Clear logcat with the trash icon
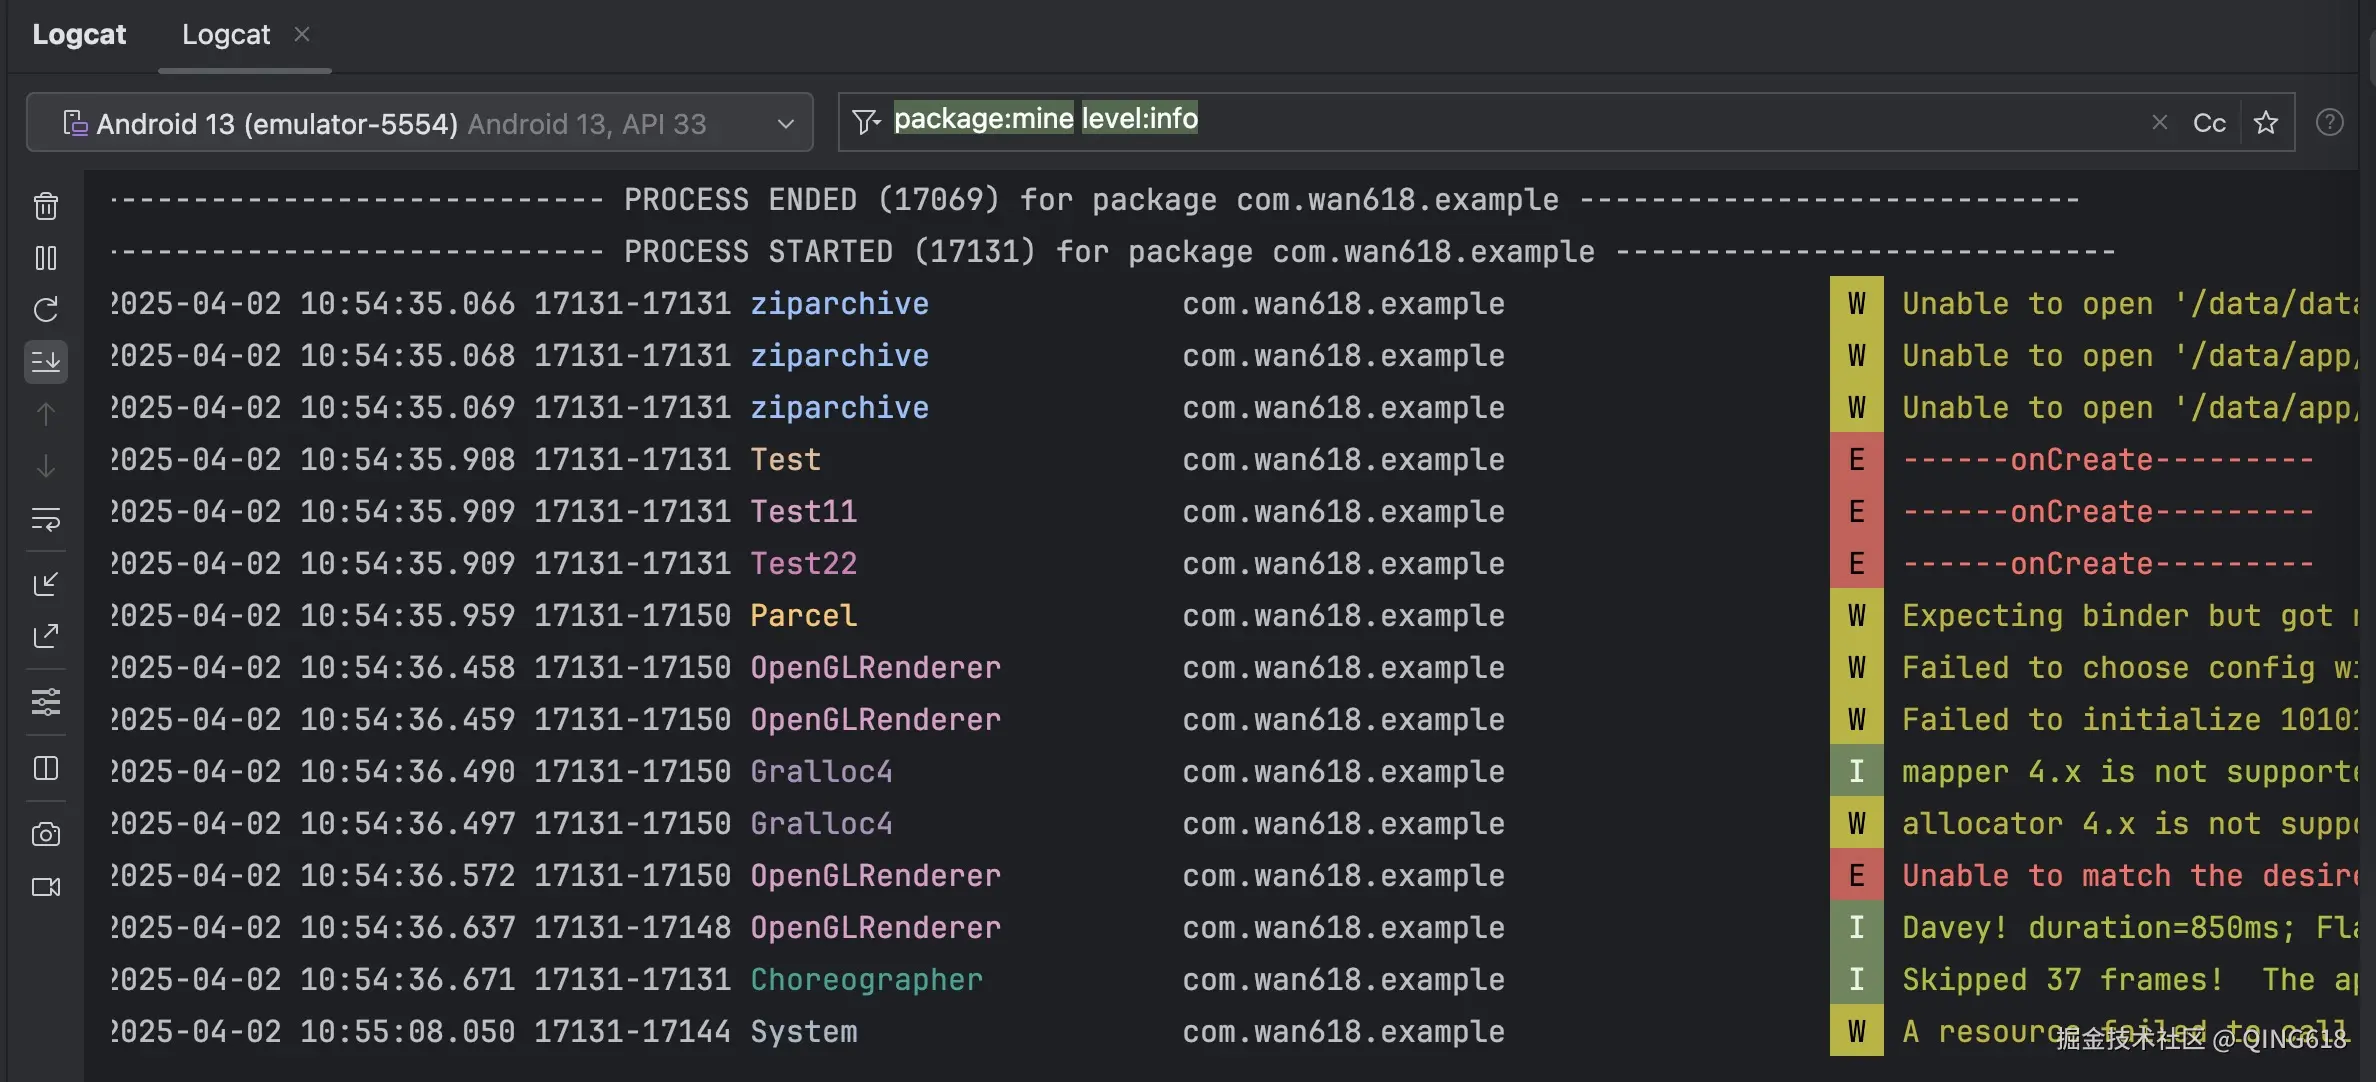This screenshot has width=2376, height=1082. coord(46,206)
